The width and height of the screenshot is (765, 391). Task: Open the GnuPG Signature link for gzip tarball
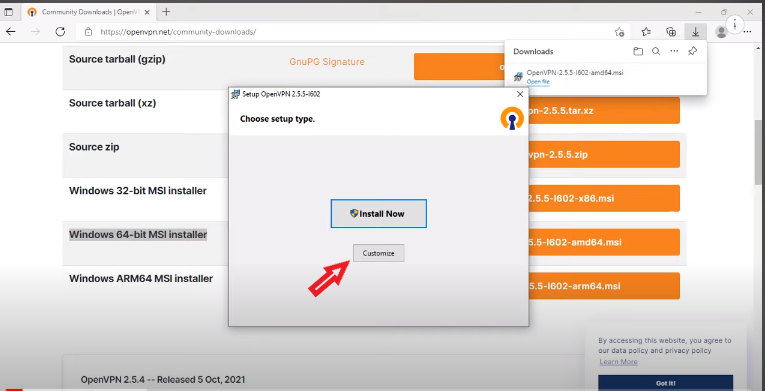coord(327,62)
